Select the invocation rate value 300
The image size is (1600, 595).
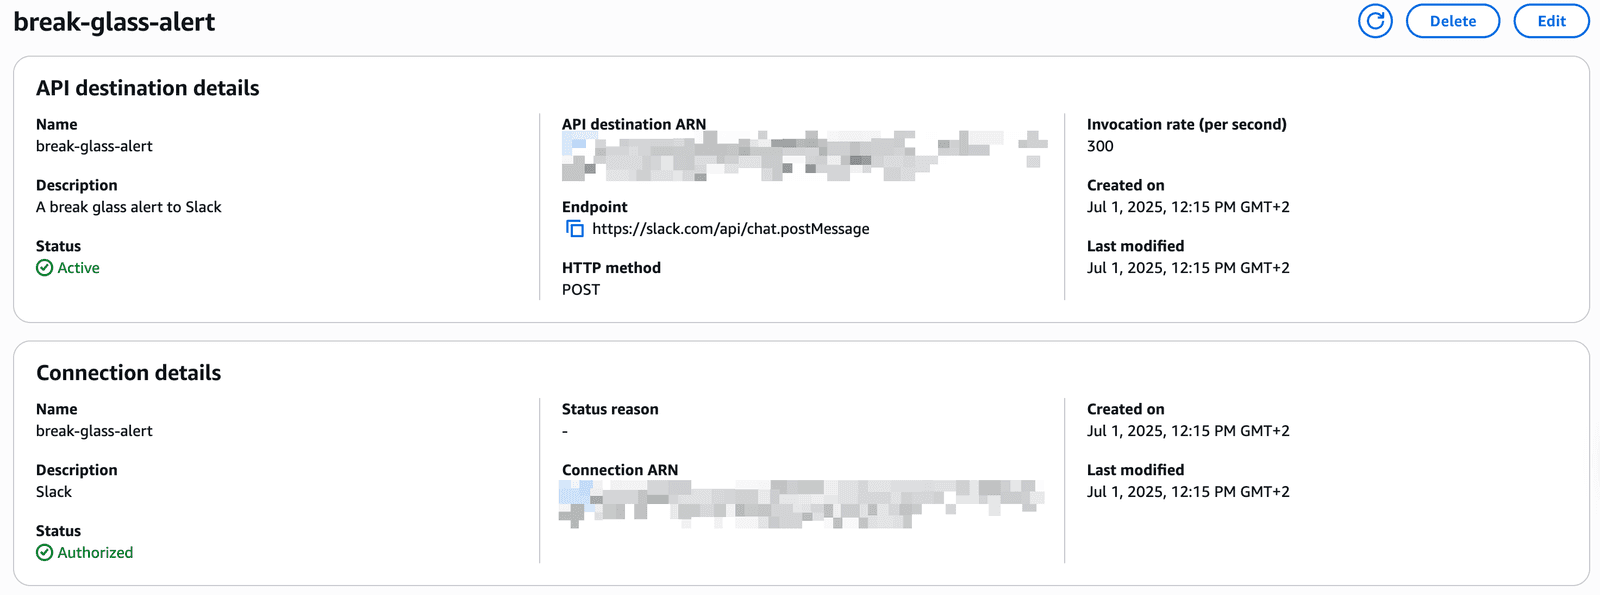click(1100, 146)
